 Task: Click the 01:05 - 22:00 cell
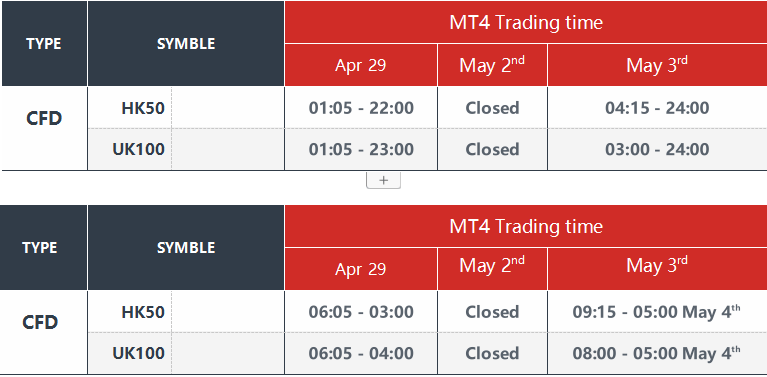point(361,108)
